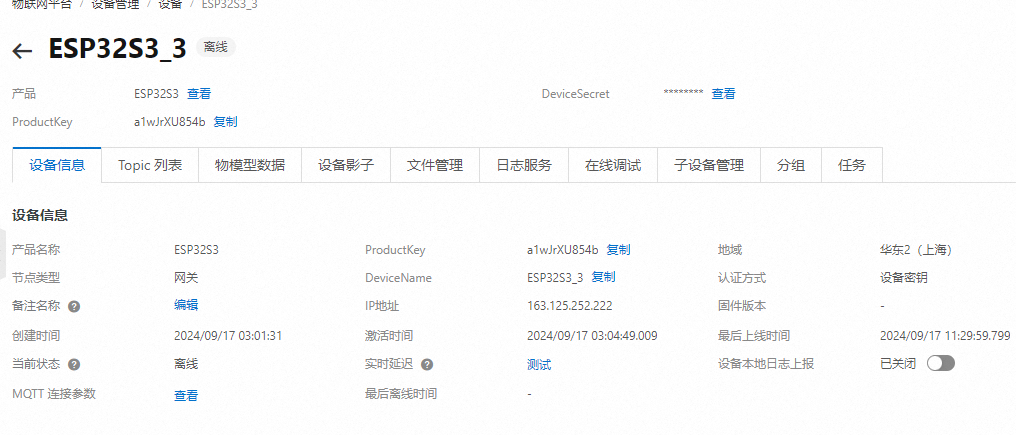1016x435 pixels.
Task: Open the 文件管理 tab
Action: [435, 166]
